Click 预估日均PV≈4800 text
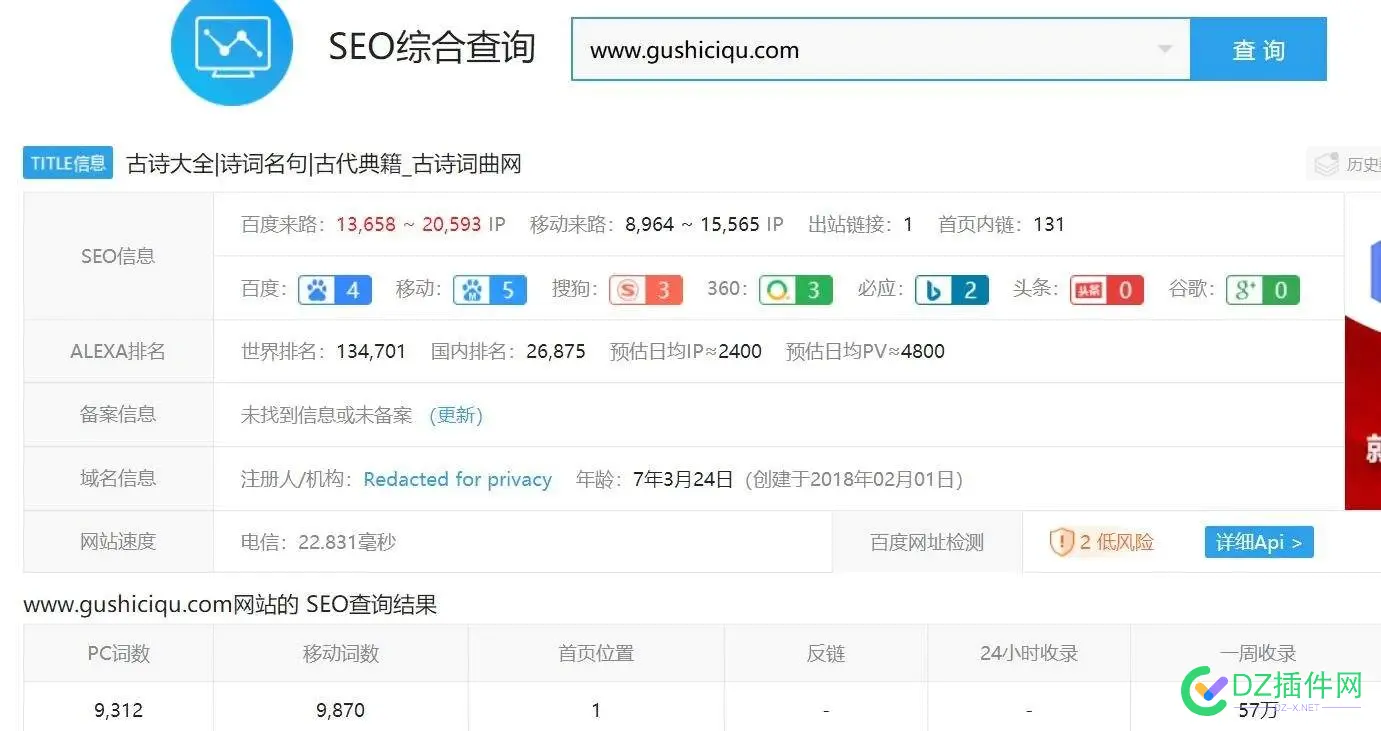Image resolution: width=1381 pixels, height=731 pixels. pyautogui.click(x=865, y=351)
